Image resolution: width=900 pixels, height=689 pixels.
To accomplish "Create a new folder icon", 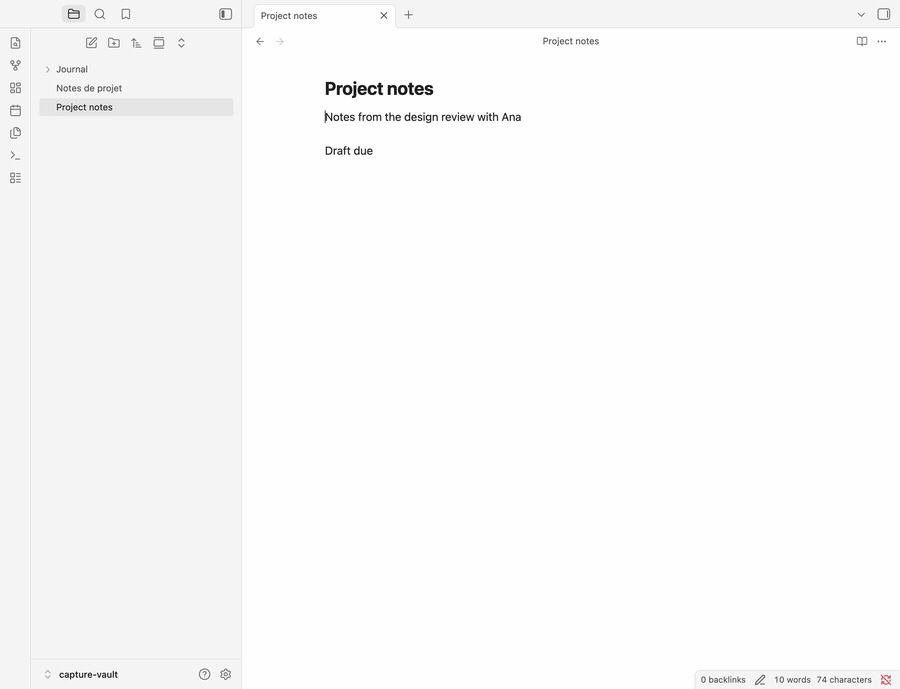I will coord(114,43).
